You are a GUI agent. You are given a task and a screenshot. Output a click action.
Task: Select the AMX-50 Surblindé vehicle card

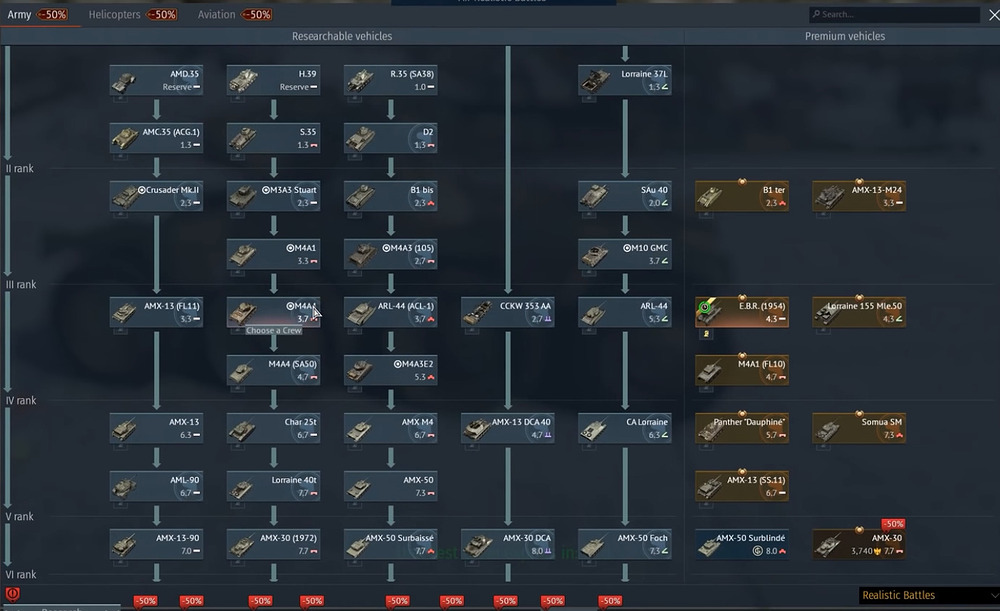(742, 544)
